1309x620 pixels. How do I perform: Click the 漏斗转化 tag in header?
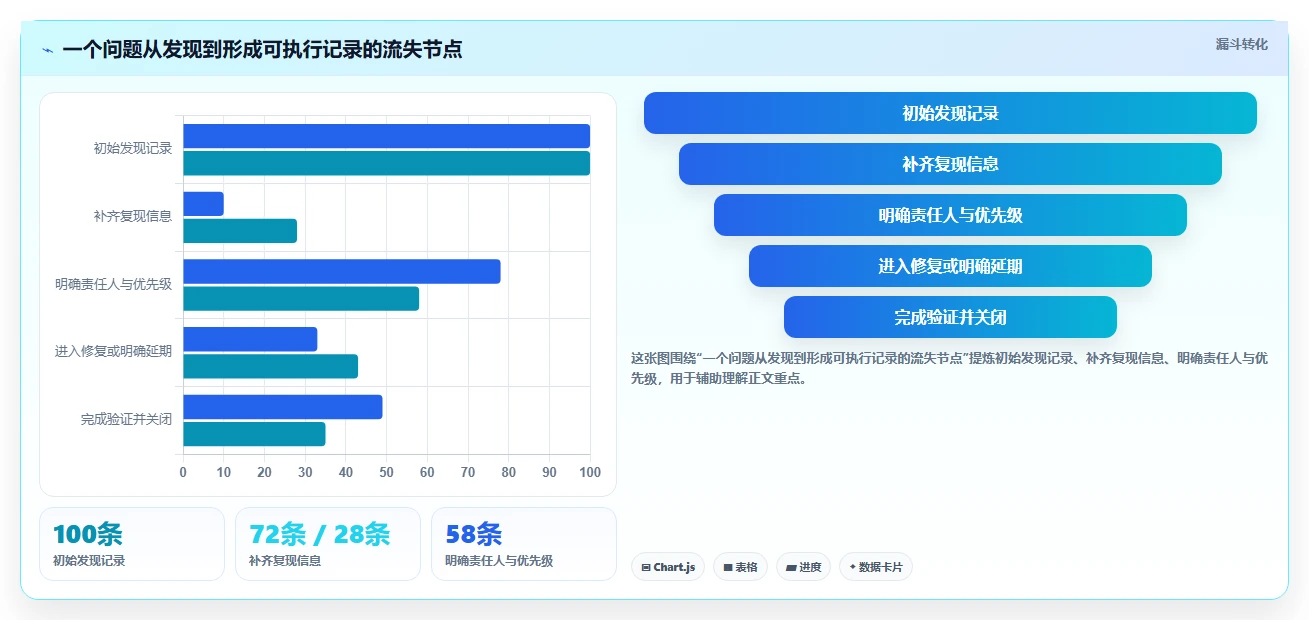[x=1241, y=44]
